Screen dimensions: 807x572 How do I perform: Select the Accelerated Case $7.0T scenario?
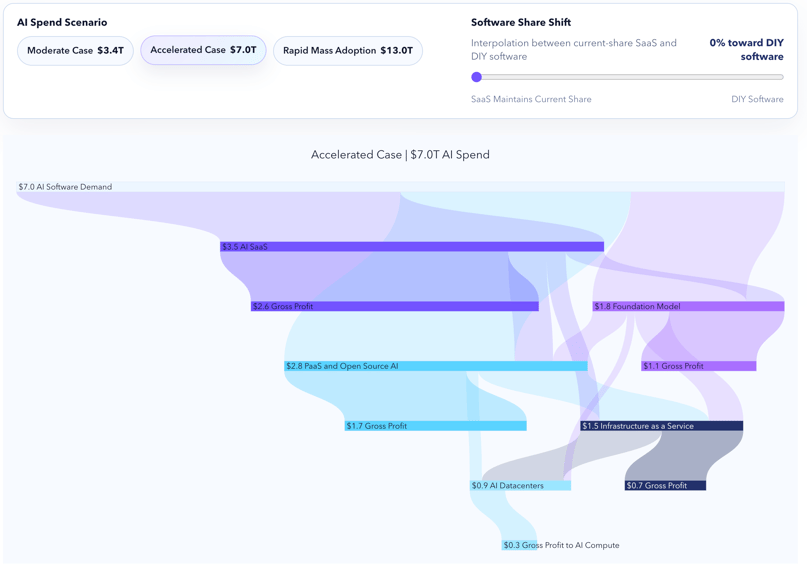[x=203, y=50]
